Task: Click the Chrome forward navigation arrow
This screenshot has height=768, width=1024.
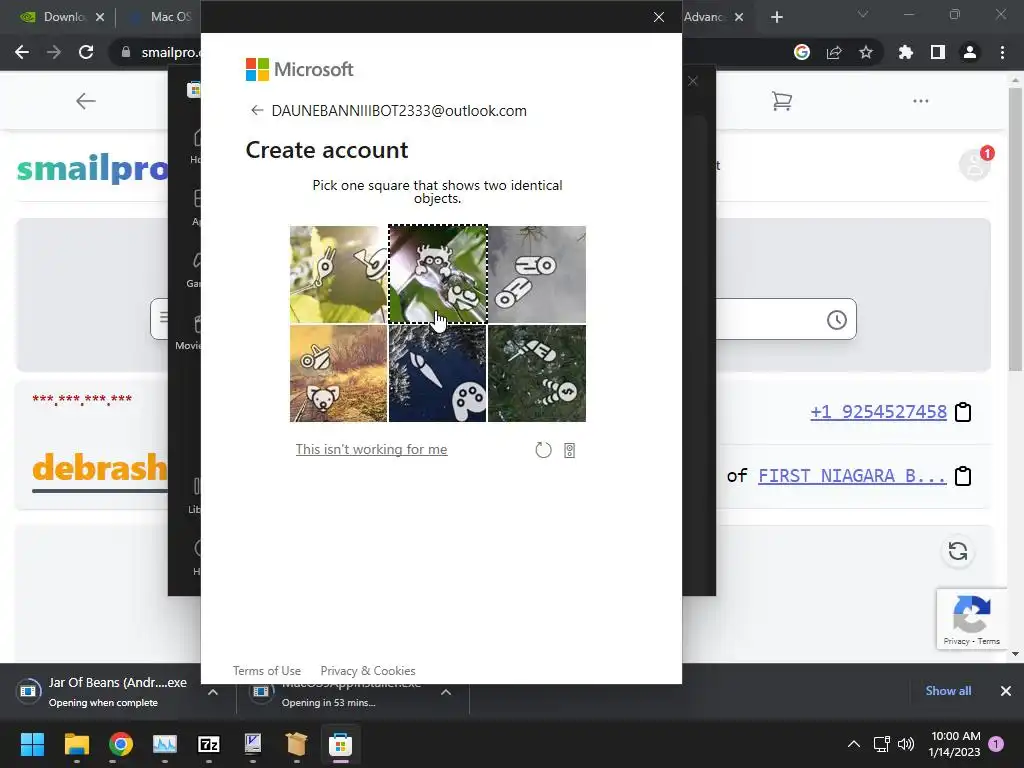Action: pos(54,52)
